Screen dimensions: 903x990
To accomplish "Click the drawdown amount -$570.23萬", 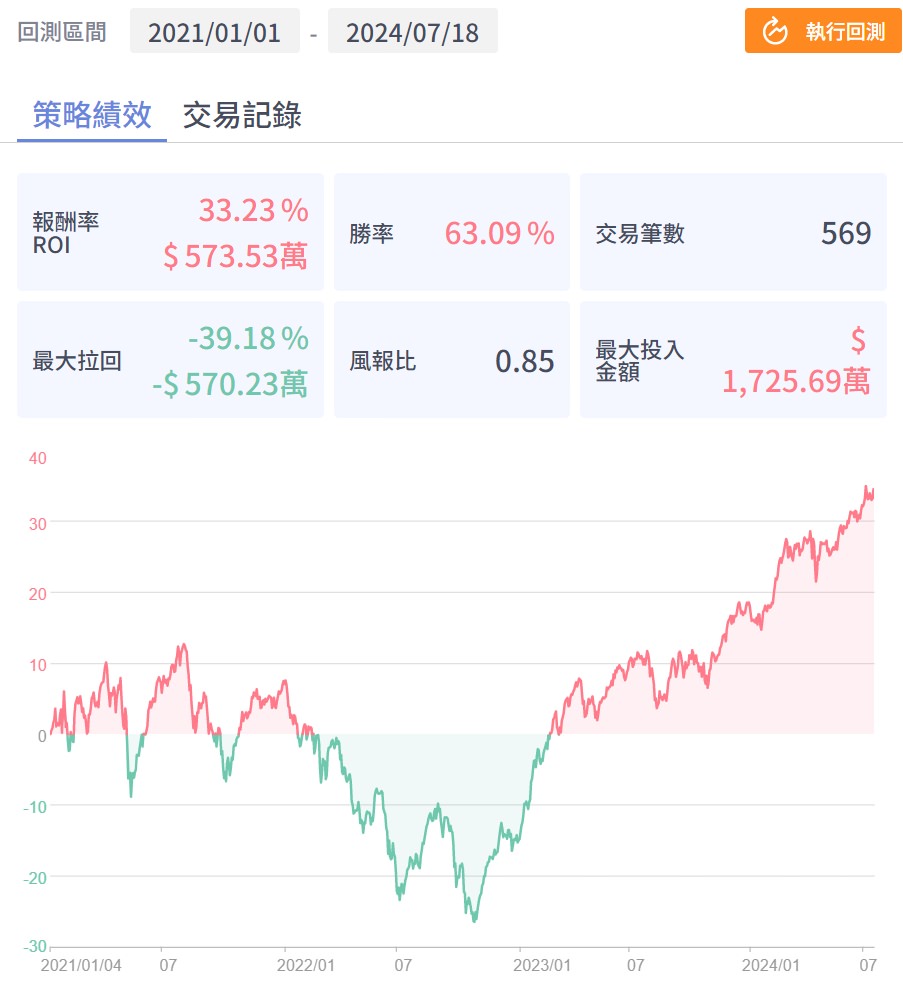I will [x=230, y=383].
